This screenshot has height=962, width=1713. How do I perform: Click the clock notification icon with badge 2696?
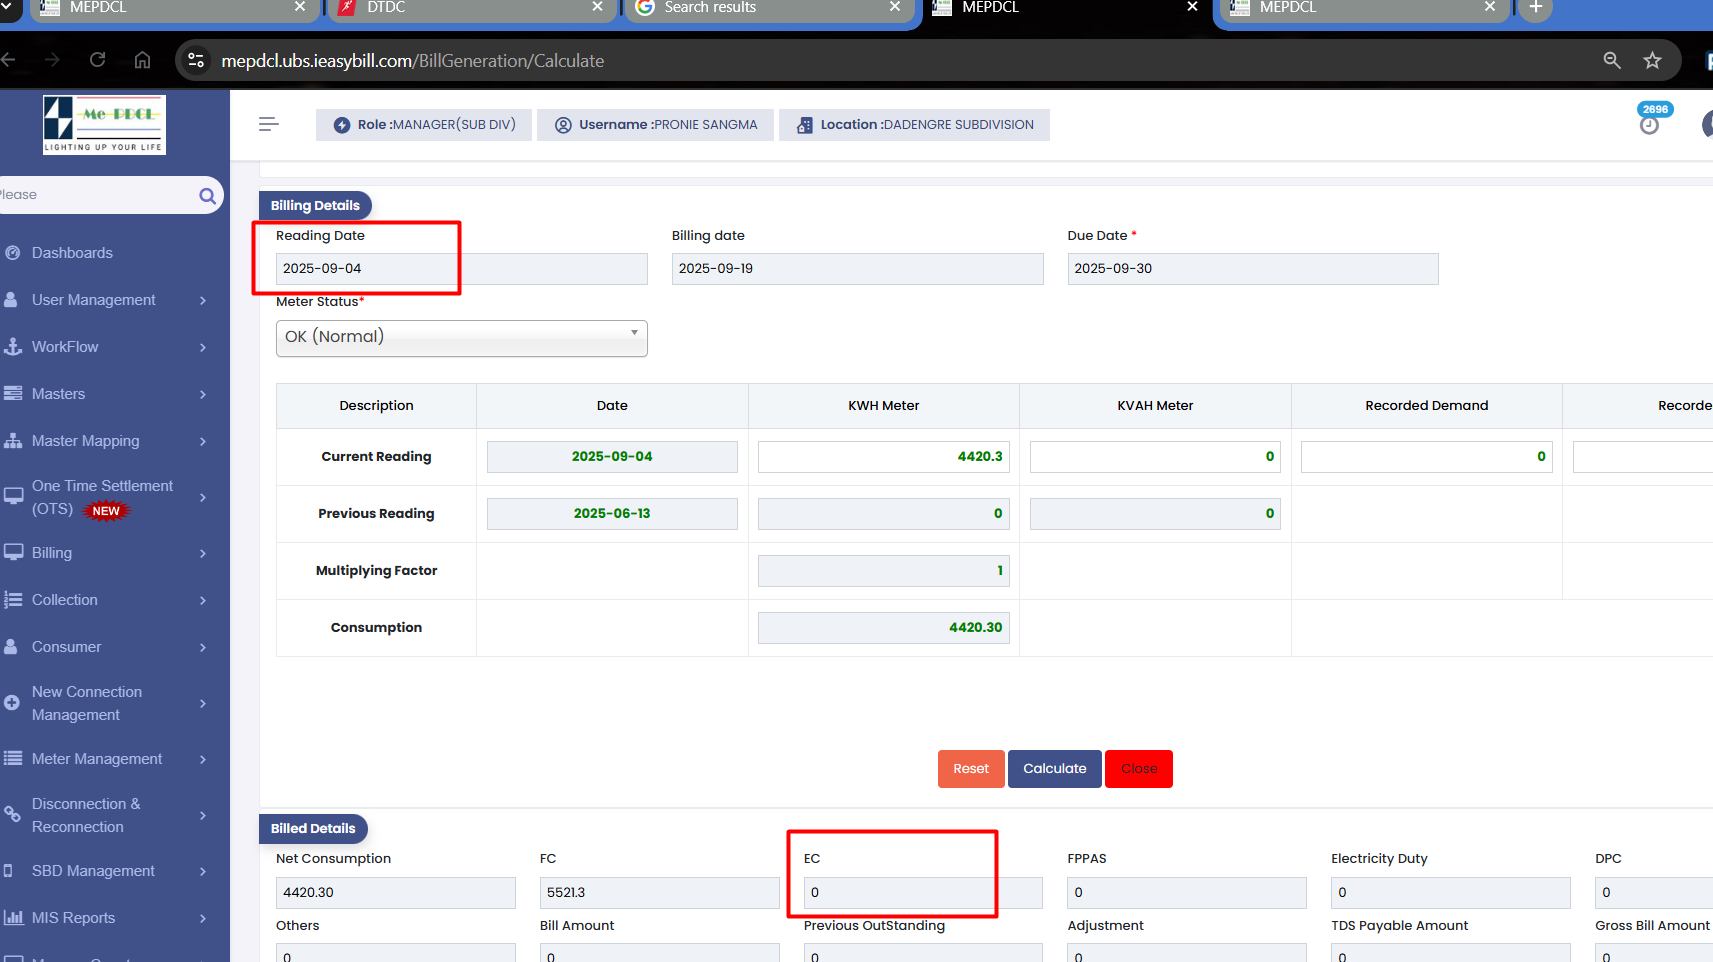pos(1649,124)
